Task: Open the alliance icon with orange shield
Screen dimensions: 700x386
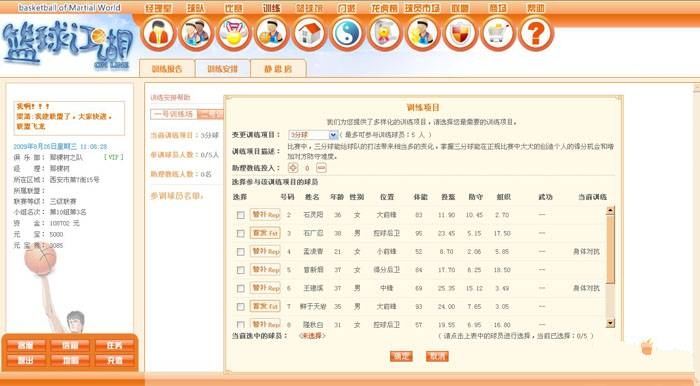Action: coord(460,34)
